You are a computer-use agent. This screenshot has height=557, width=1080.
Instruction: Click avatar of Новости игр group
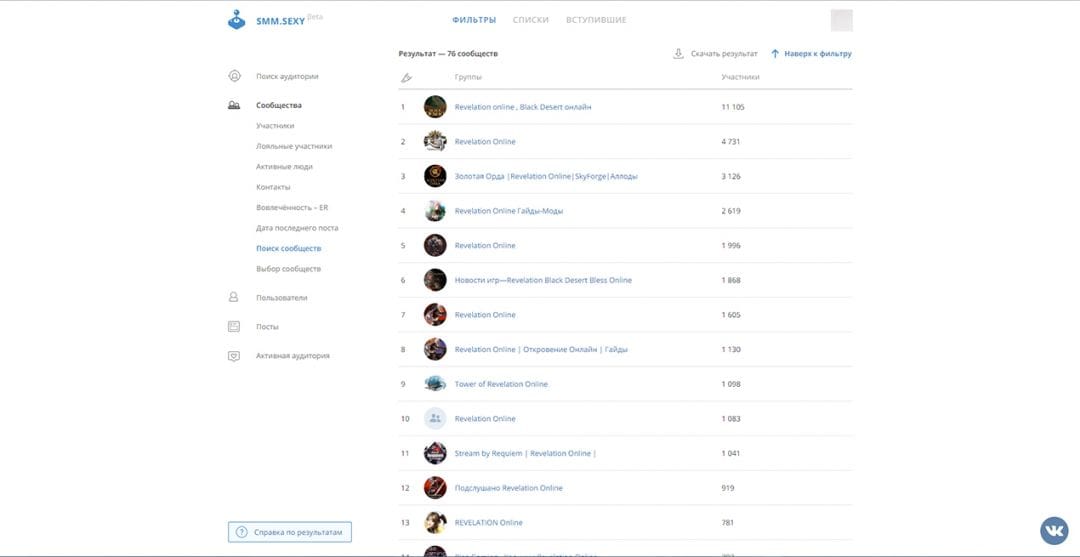tap(435, 280)
